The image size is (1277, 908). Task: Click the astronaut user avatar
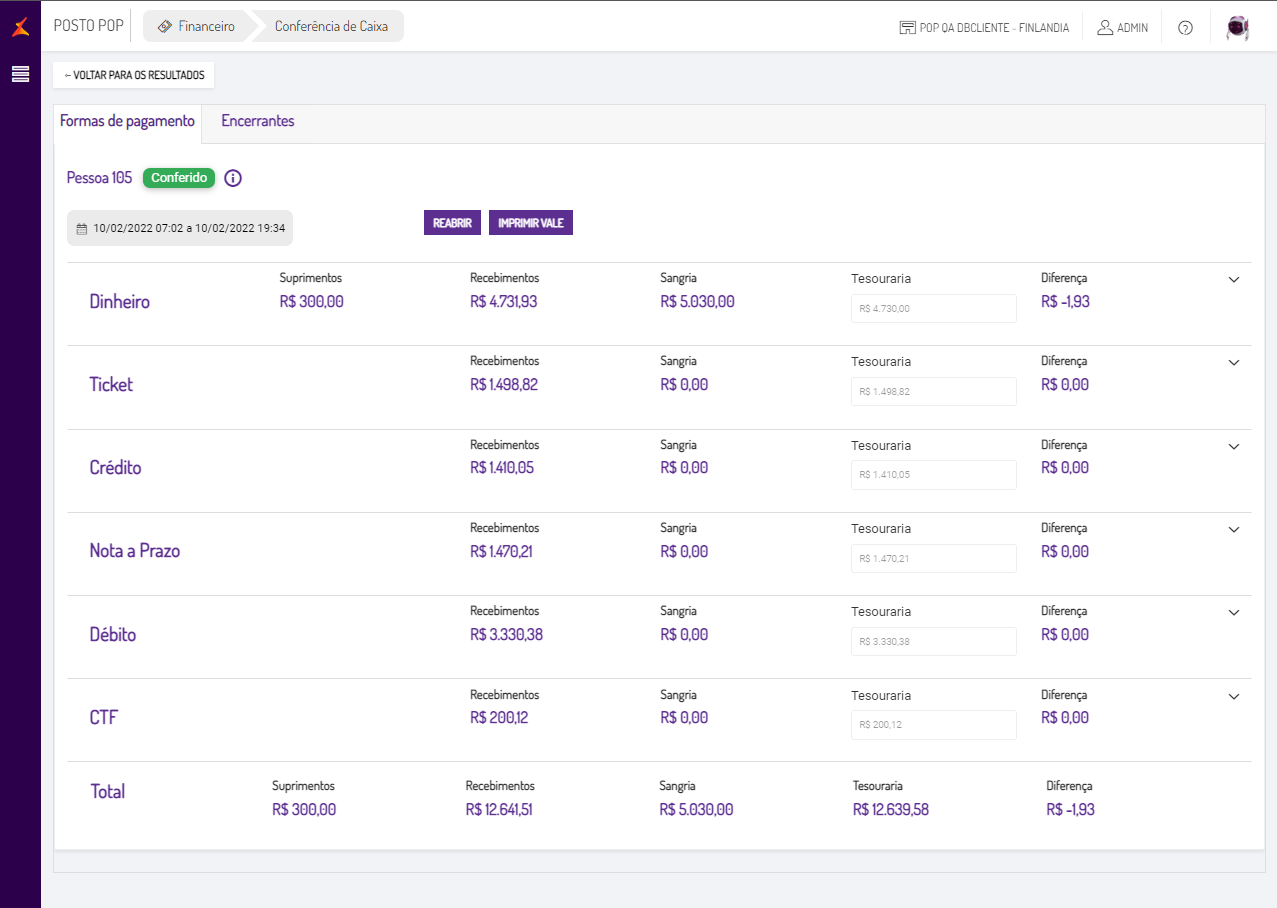[x=1237, y=28]
